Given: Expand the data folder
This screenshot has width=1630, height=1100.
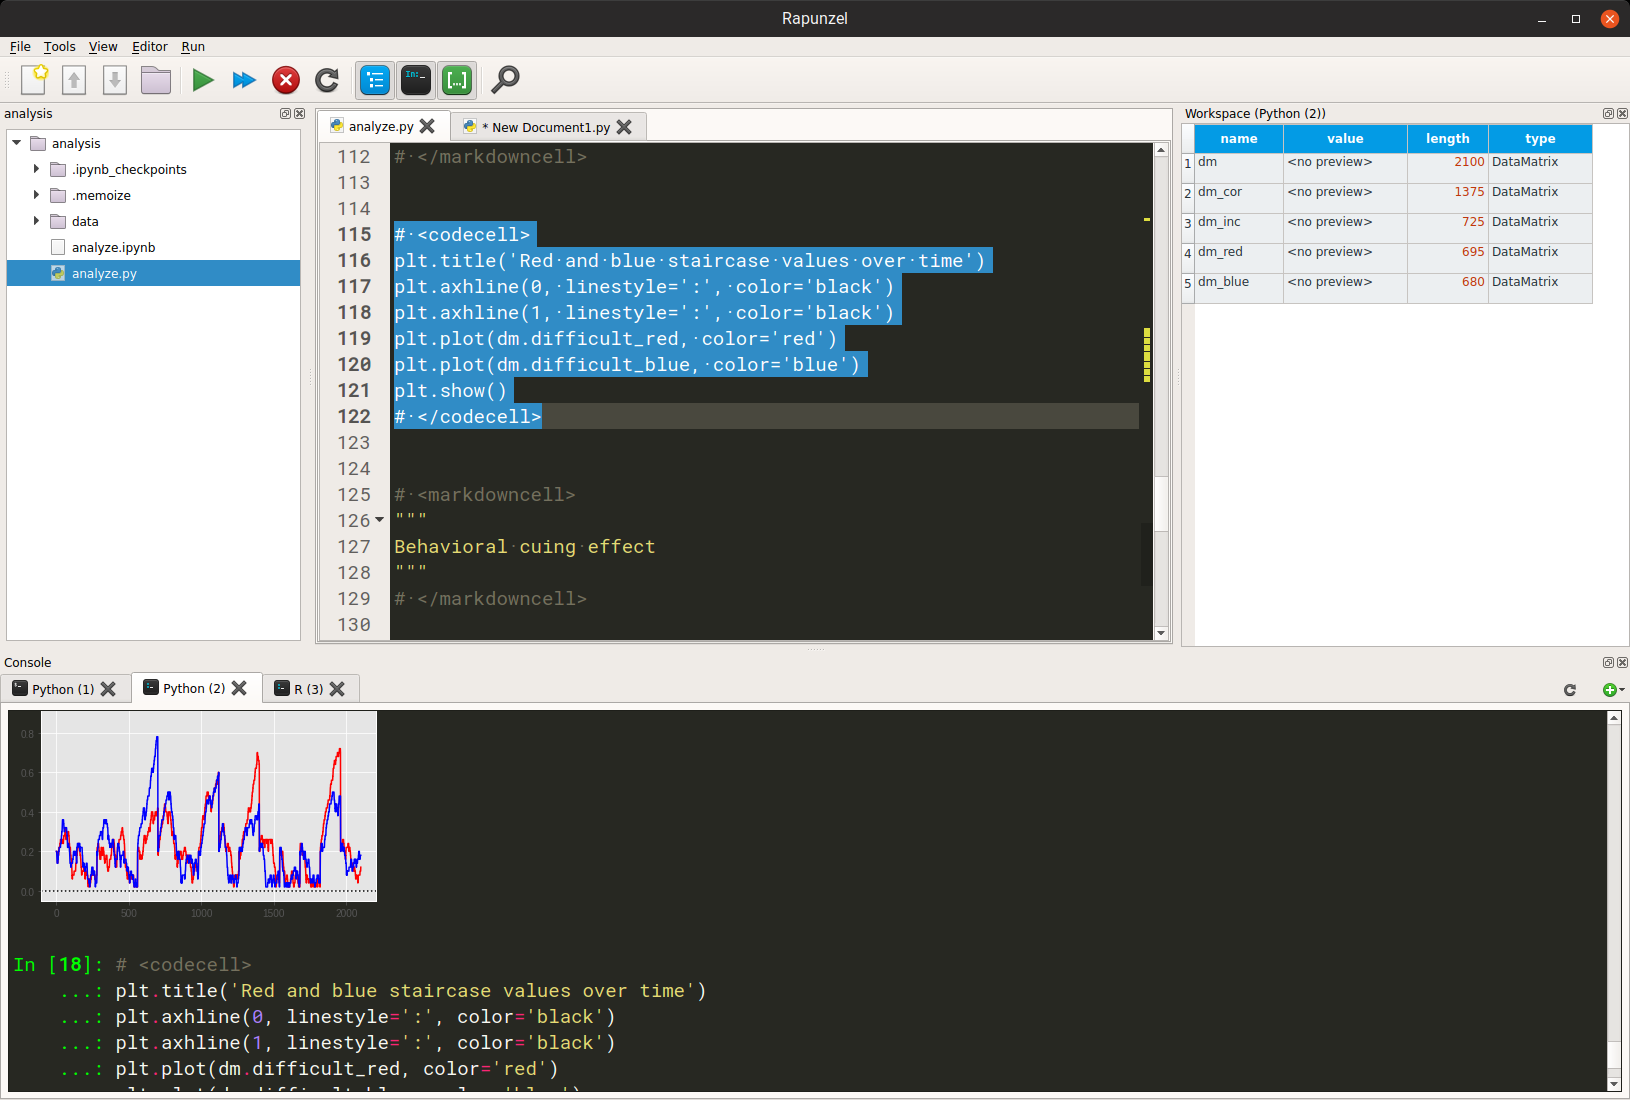Looking at the screenshot, I should [37, 221].
